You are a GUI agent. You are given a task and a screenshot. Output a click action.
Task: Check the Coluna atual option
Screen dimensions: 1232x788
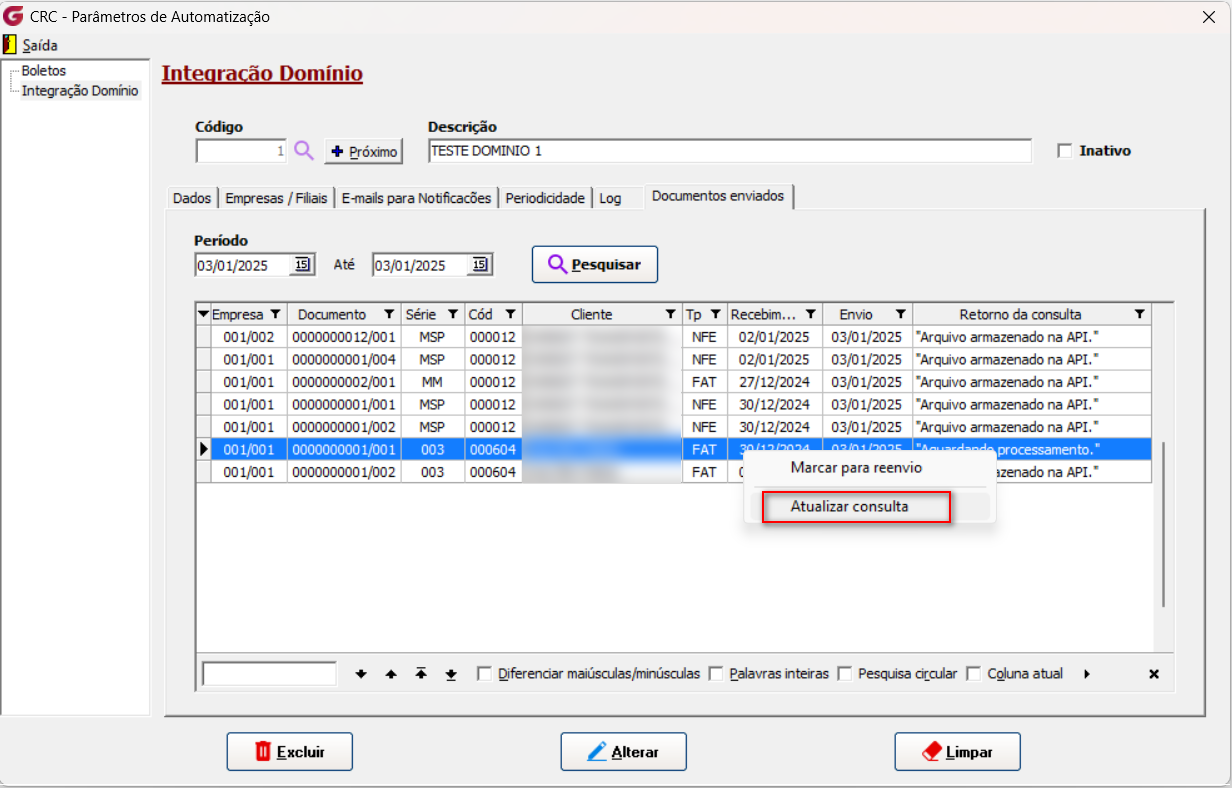coord(974,674)
